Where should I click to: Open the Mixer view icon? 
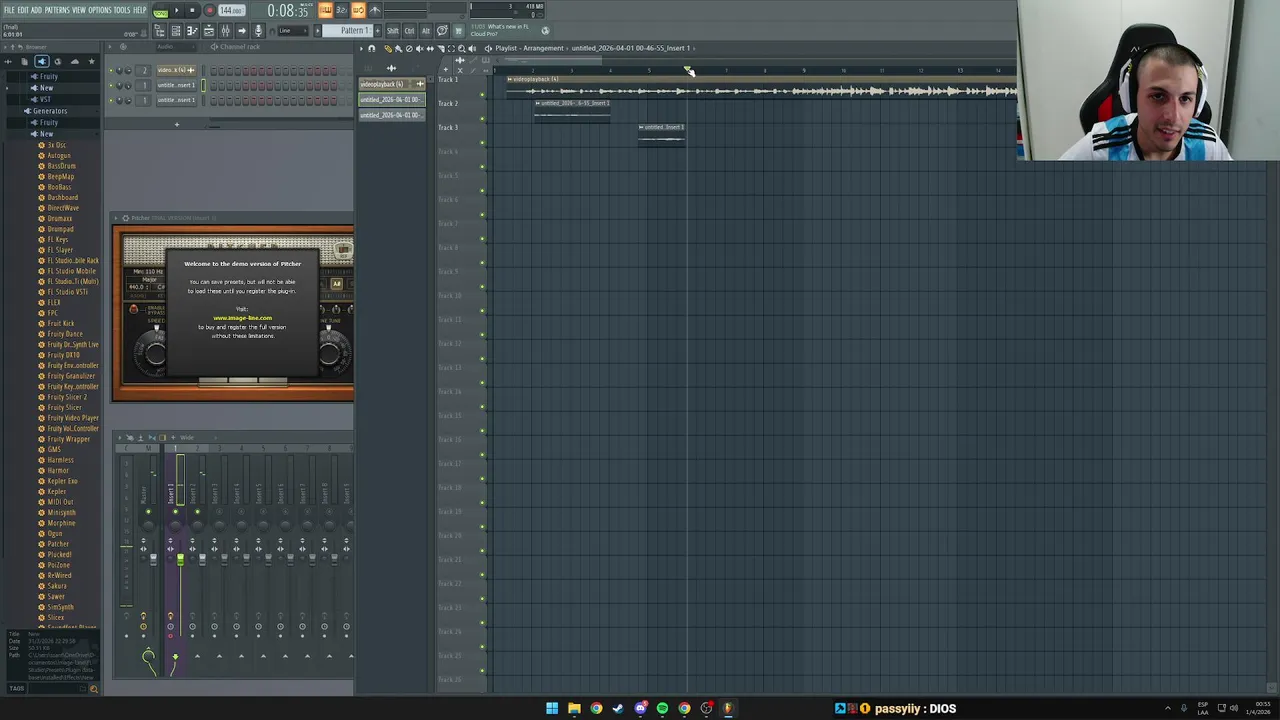tap(225, 31)
